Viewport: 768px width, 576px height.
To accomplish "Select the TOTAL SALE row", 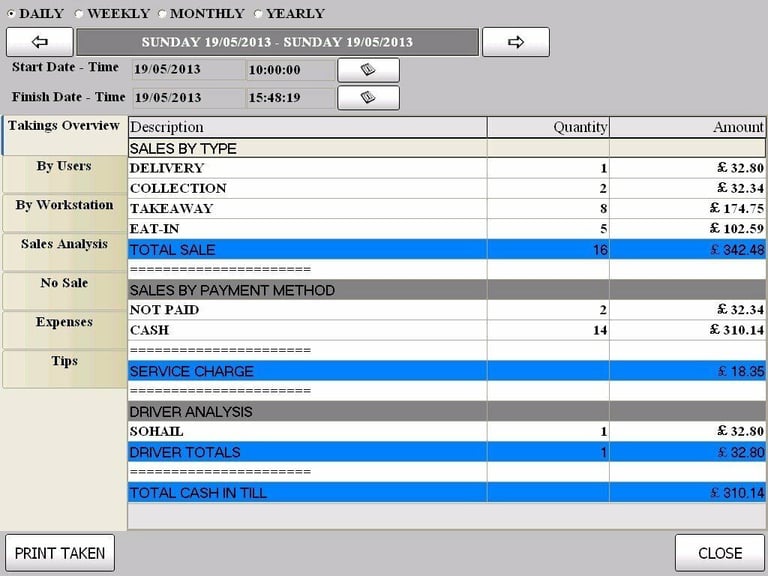I will coord(447,249).
